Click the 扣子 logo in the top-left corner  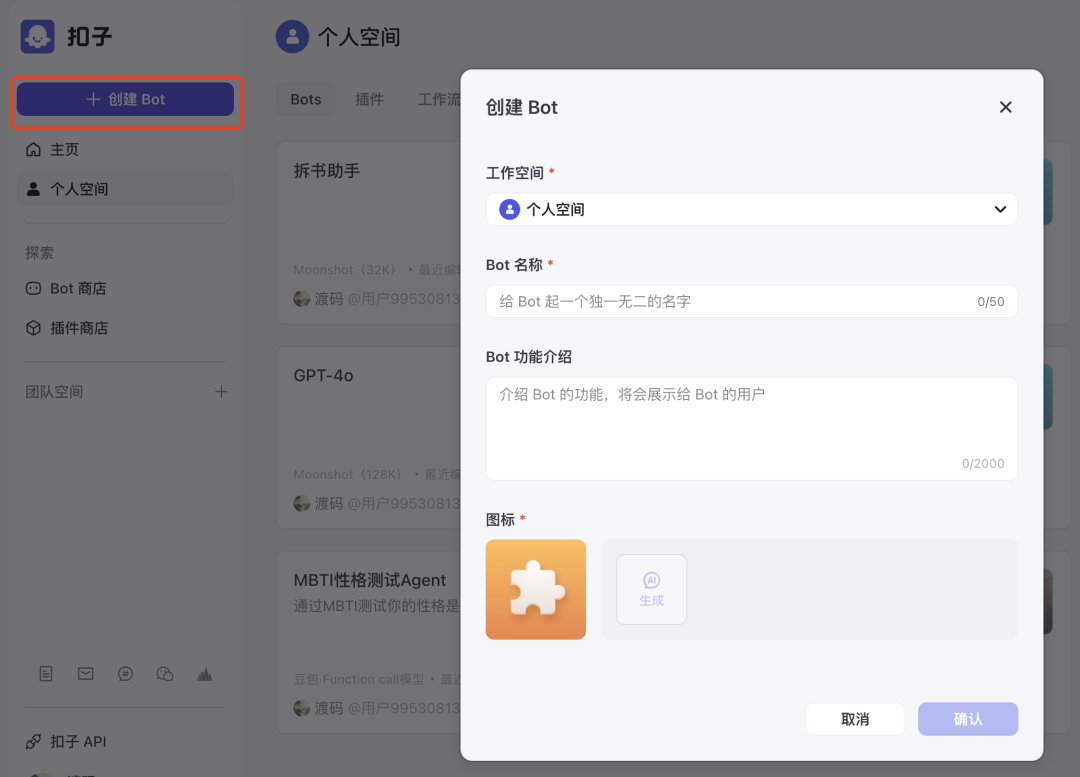(37, 36)
